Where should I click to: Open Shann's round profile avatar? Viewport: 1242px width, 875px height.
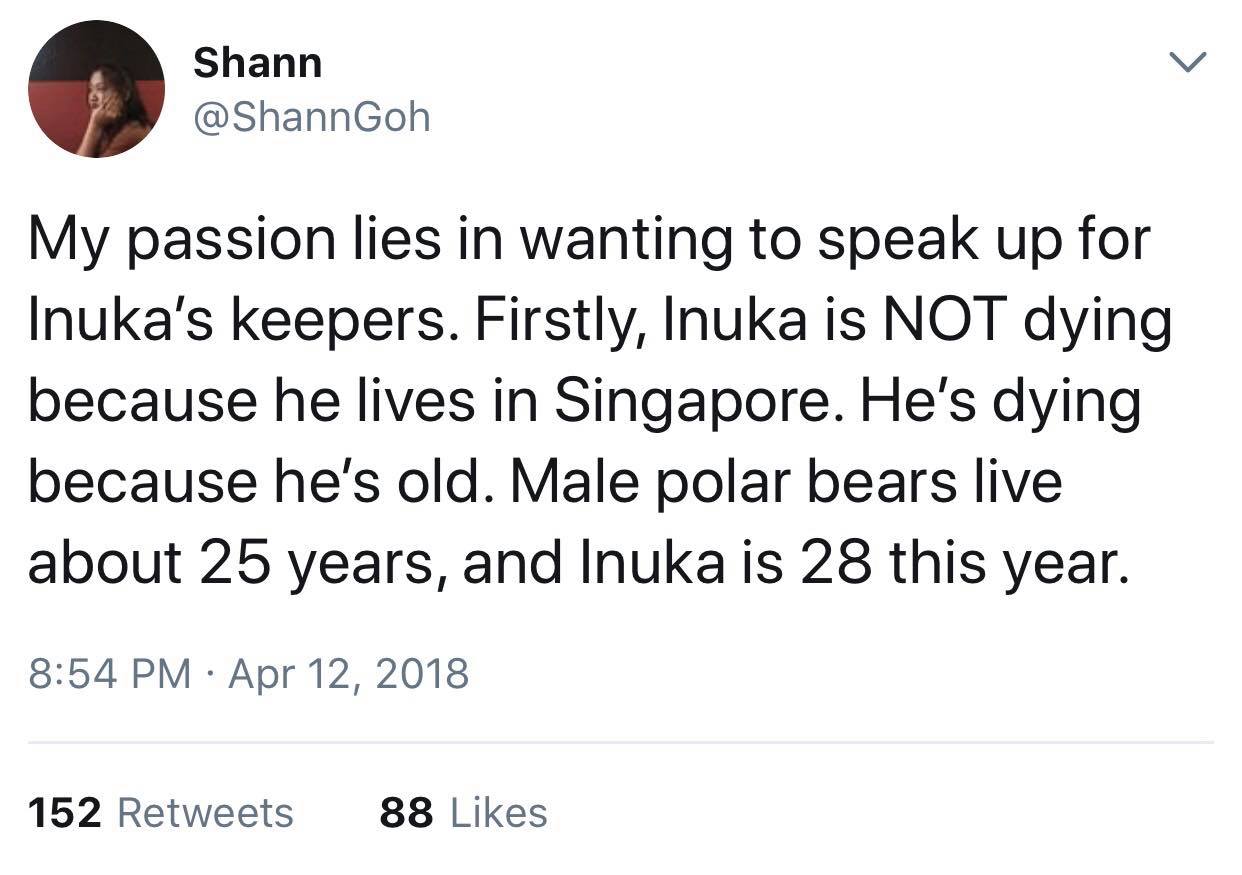96,89
